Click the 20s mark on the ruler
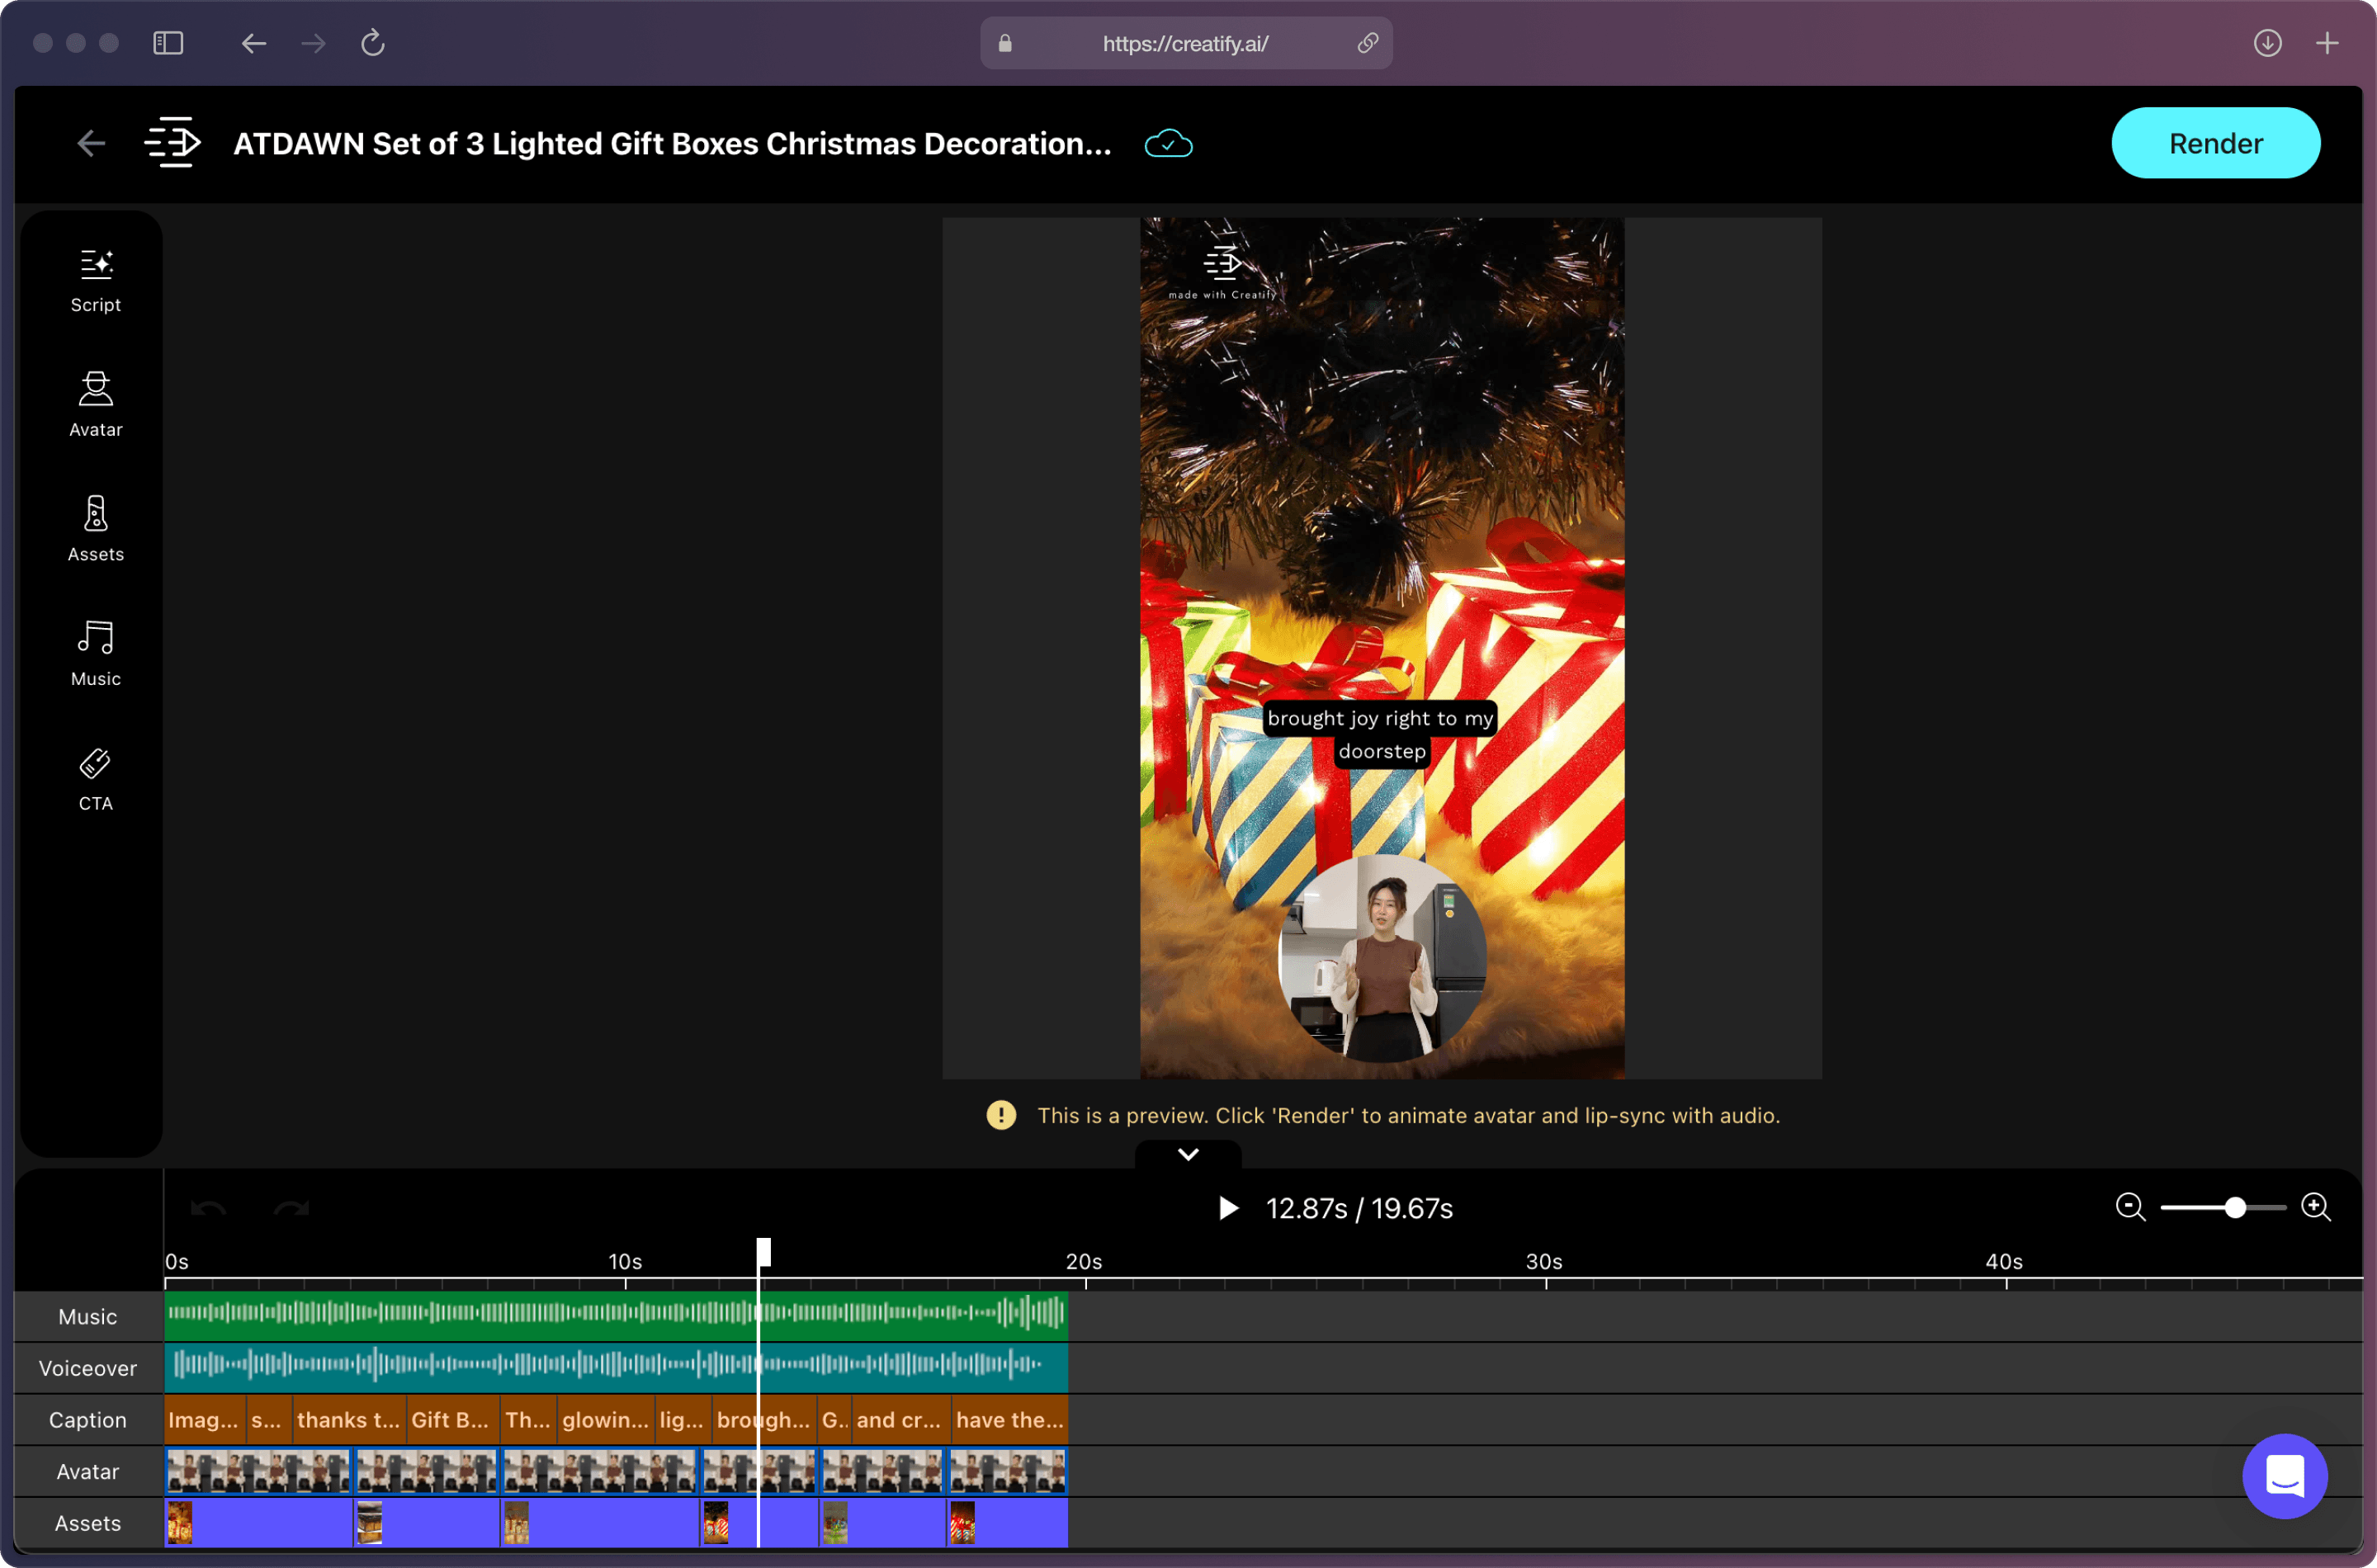The image size is (2377, 1568). point(1084,1262)
